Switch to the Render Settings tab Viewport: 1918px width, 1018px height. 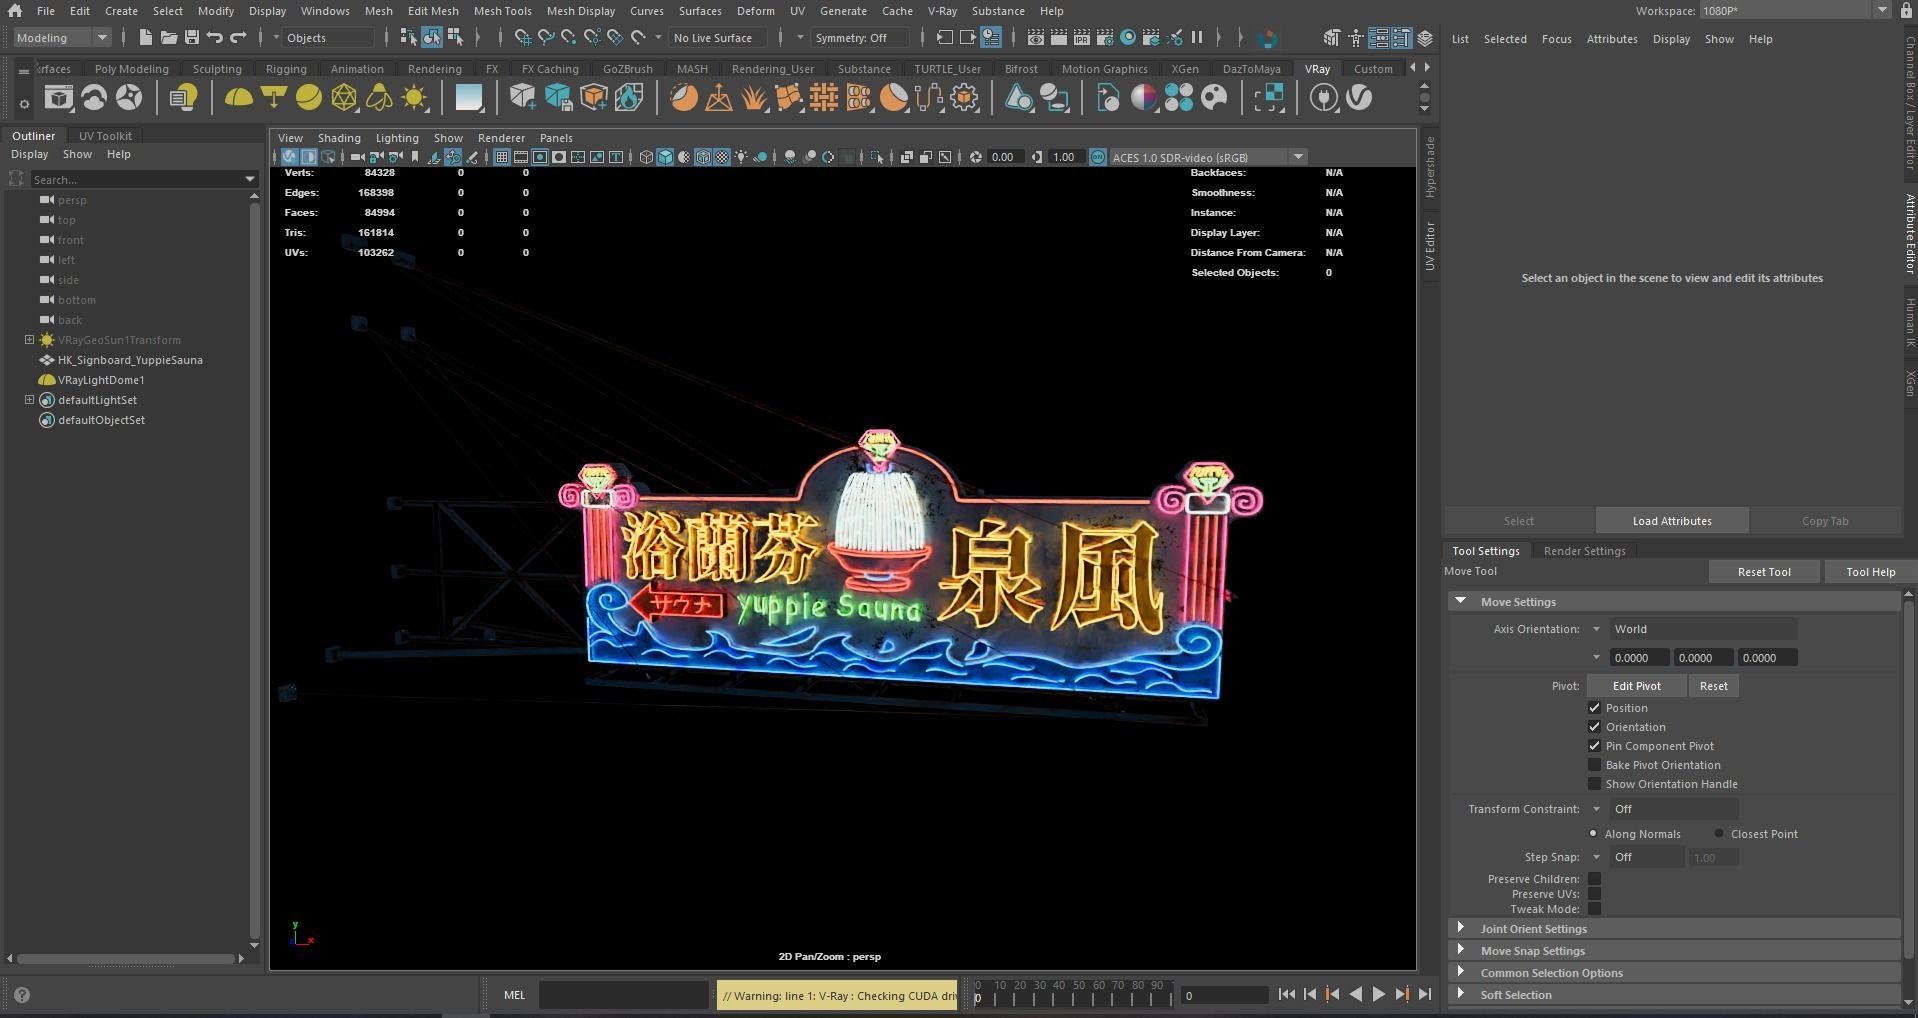tap(1584, 551)
